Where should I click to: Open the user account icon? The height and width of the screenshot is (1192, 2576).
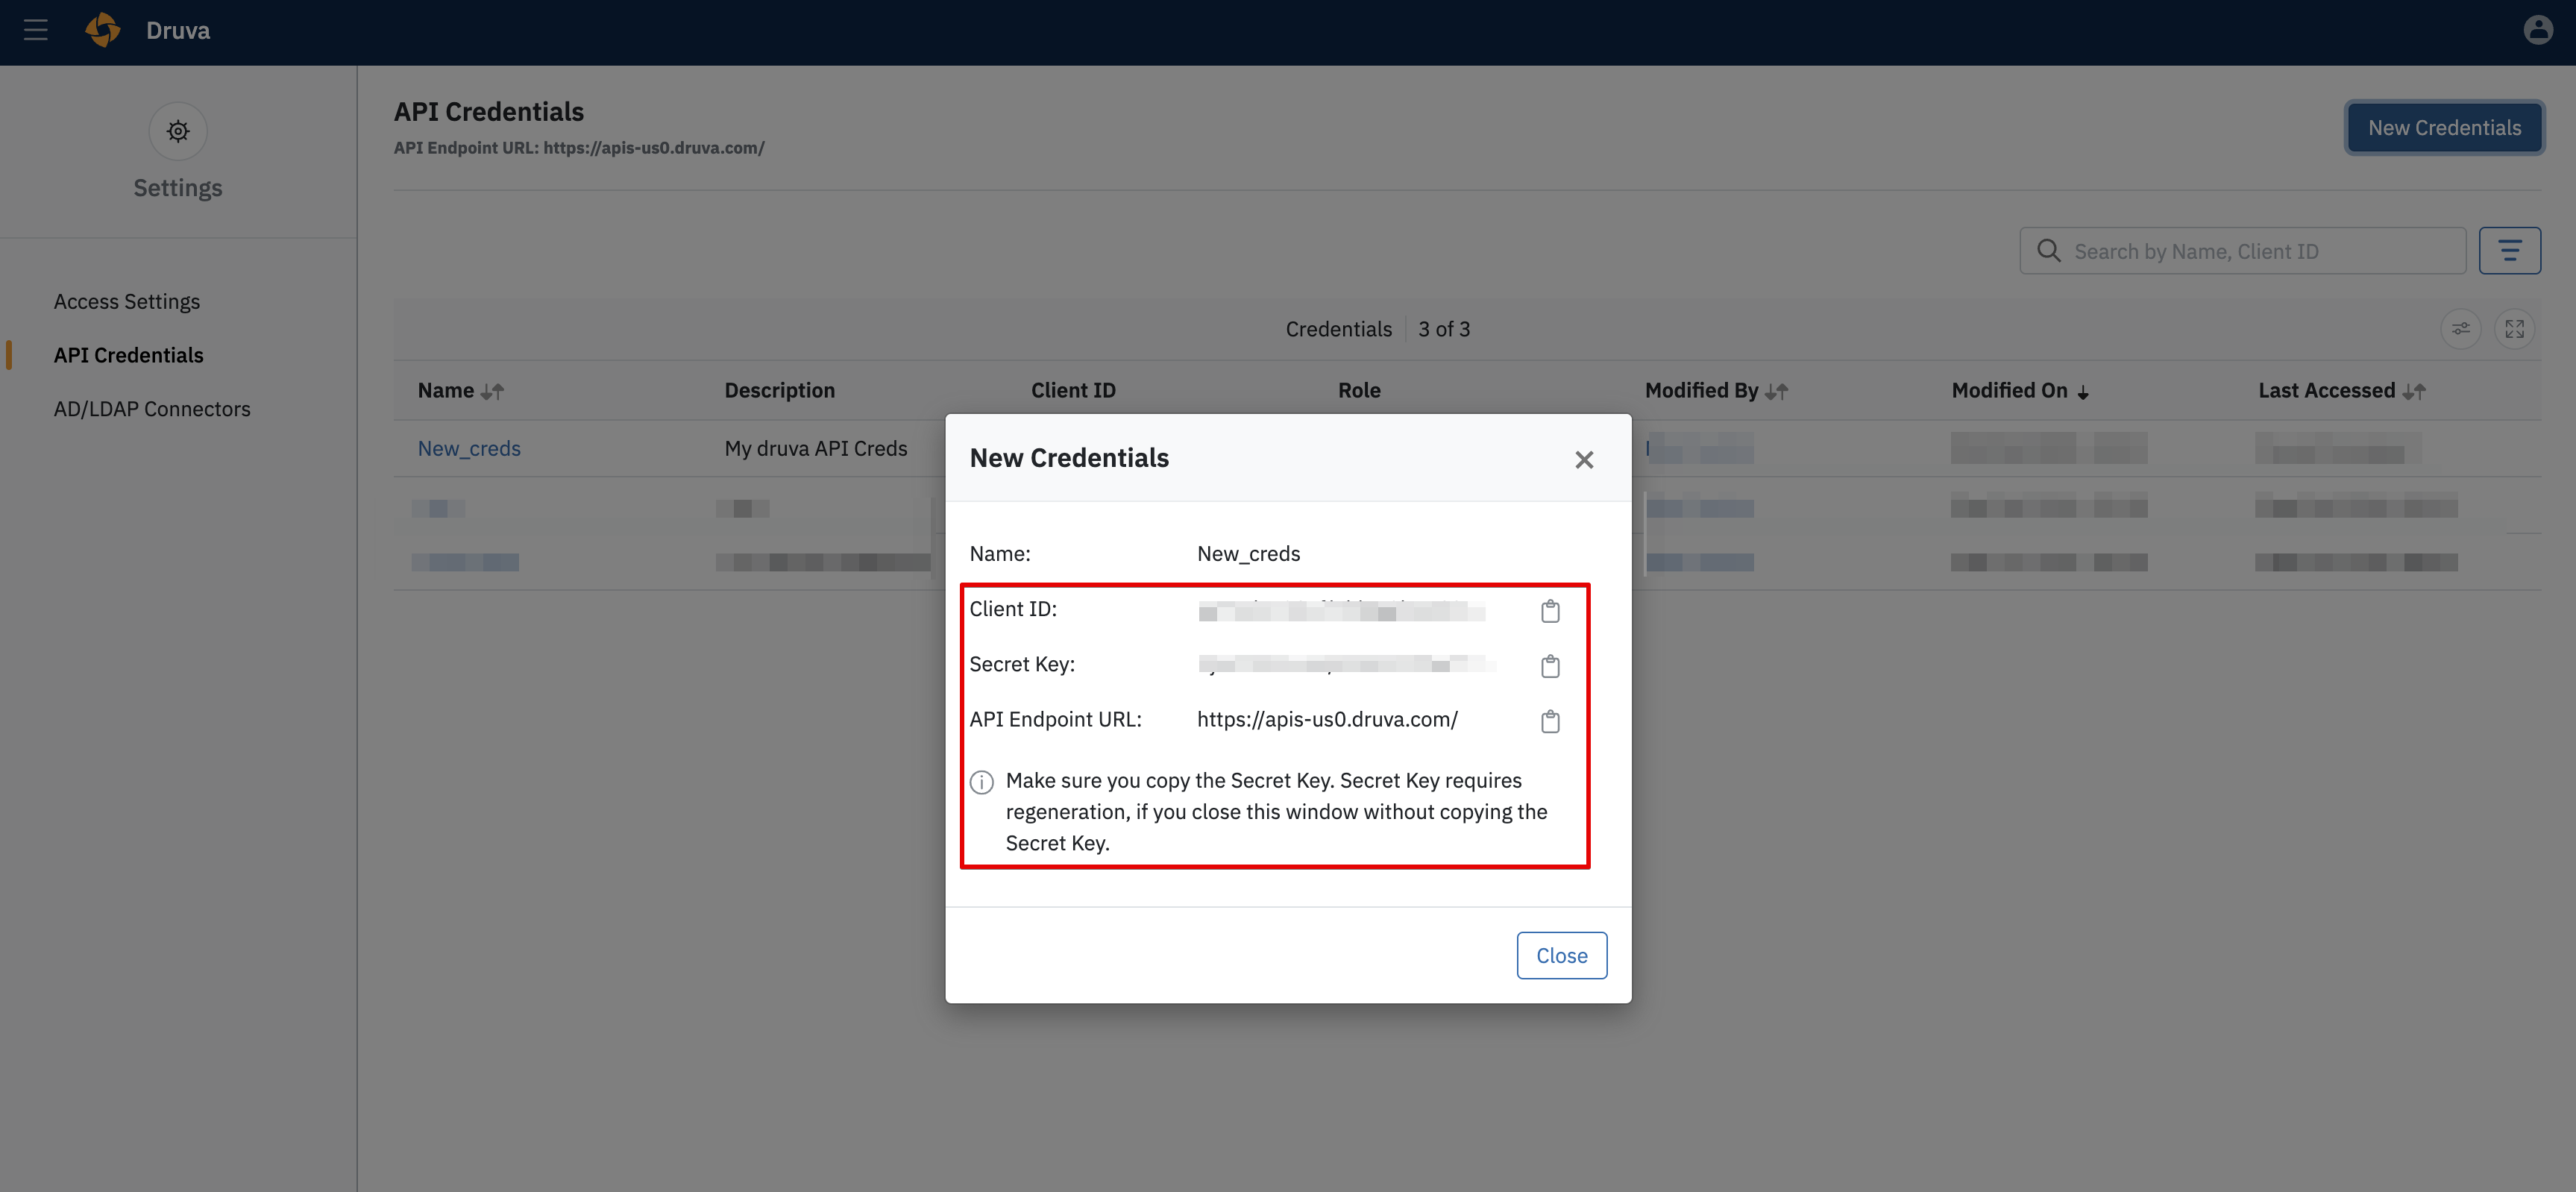[x=2539, y=30]
